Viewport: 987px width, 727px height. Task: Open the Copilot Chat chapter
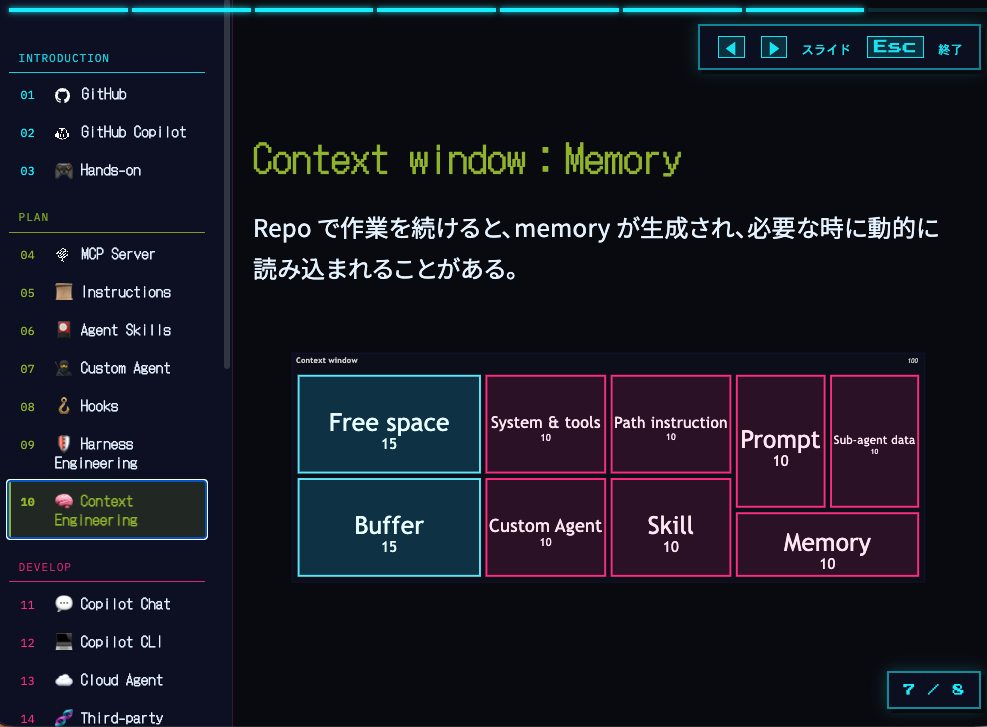pyautogui.click(x=107, y=604)
